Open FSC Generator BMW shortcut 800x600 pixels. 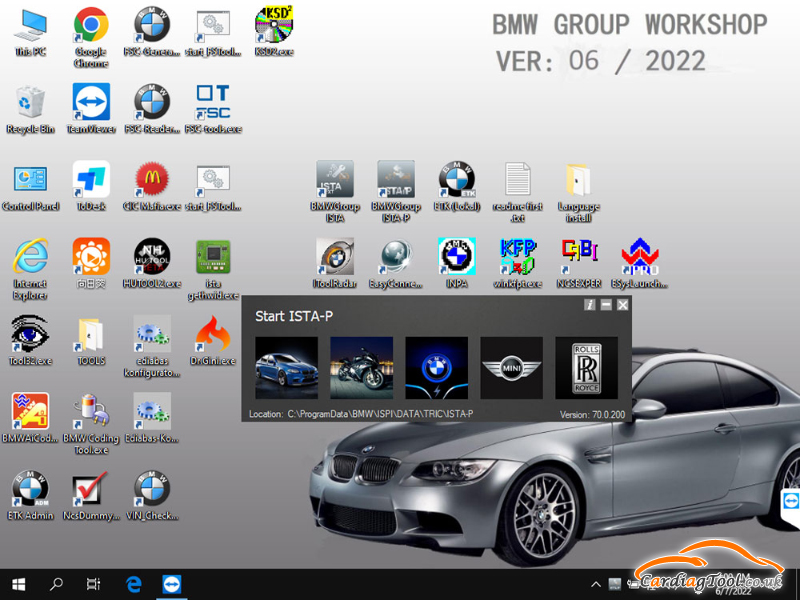coord(152,32)
